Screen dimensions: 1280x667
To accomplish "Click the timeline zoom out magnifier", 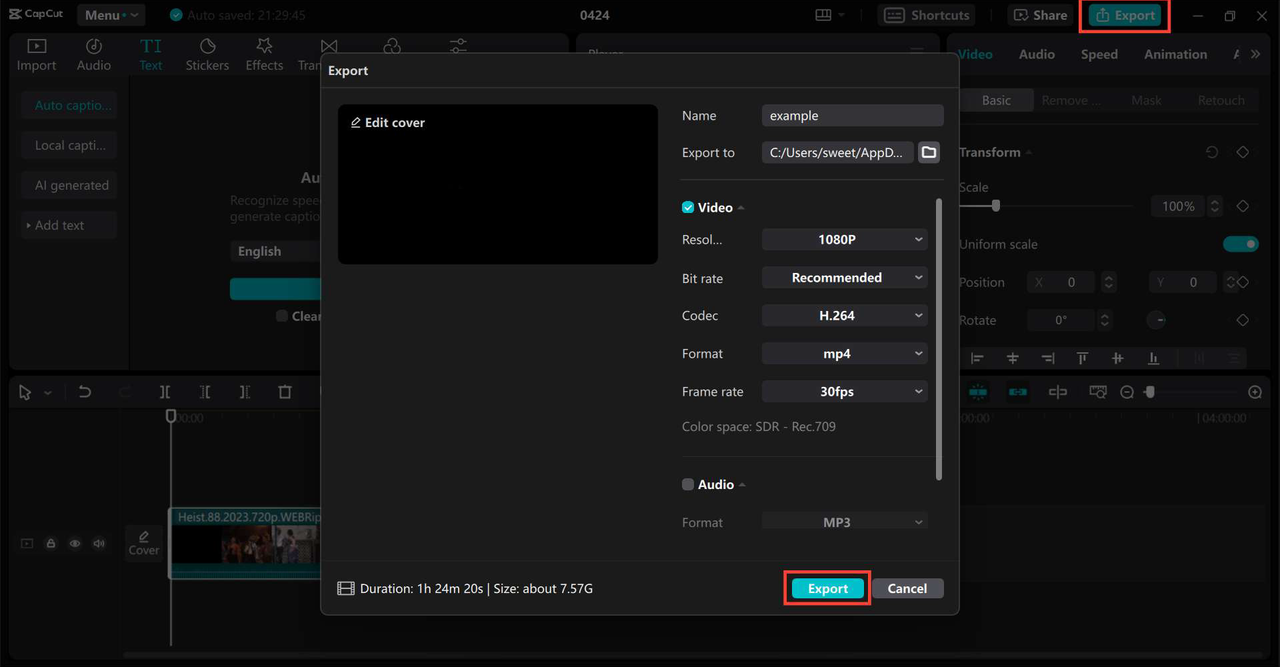I will pos(1127,392).
